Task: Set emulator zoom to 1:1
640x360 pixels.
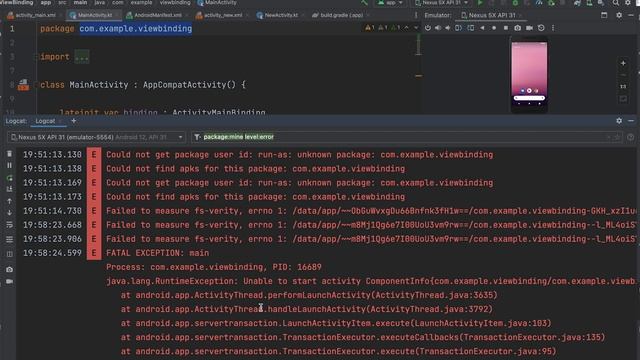Action: point(623,87)
